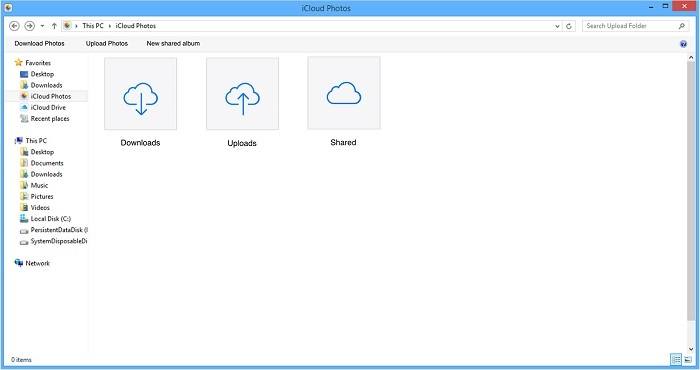Click the search magnifier icon
Image resolution: width=700 pixels, height=370 pixels.
pos(681,26)
